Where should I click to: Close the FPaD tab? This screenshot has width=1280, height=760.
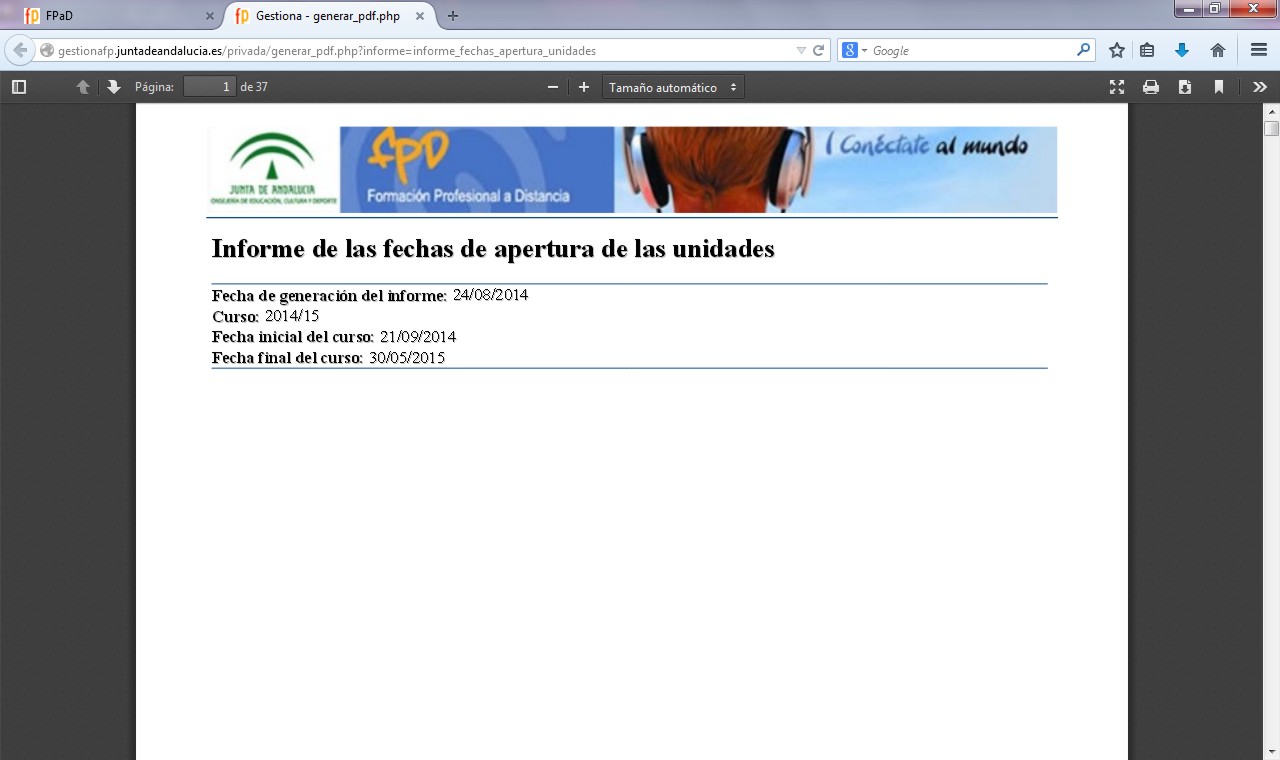(x=209, y=16)
